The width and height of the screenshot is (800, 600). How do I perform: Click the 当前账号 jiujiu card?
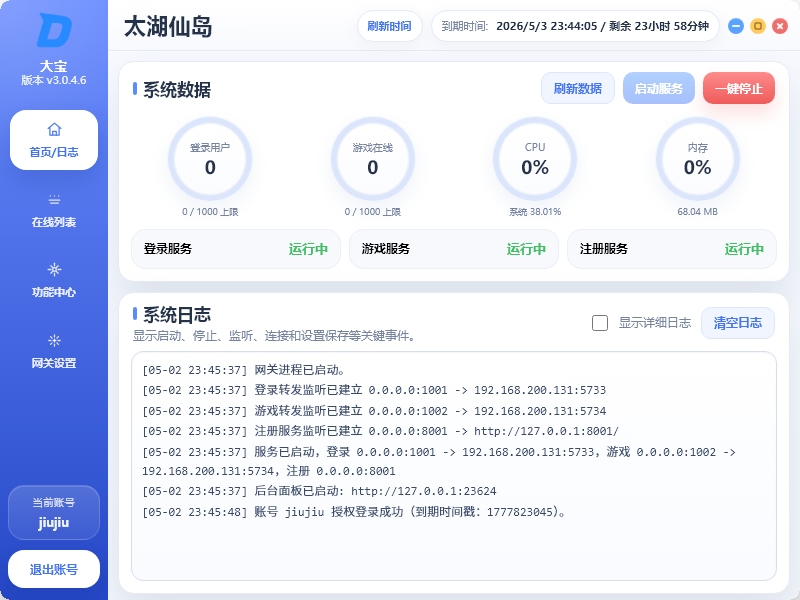click(x=54, y=513)
